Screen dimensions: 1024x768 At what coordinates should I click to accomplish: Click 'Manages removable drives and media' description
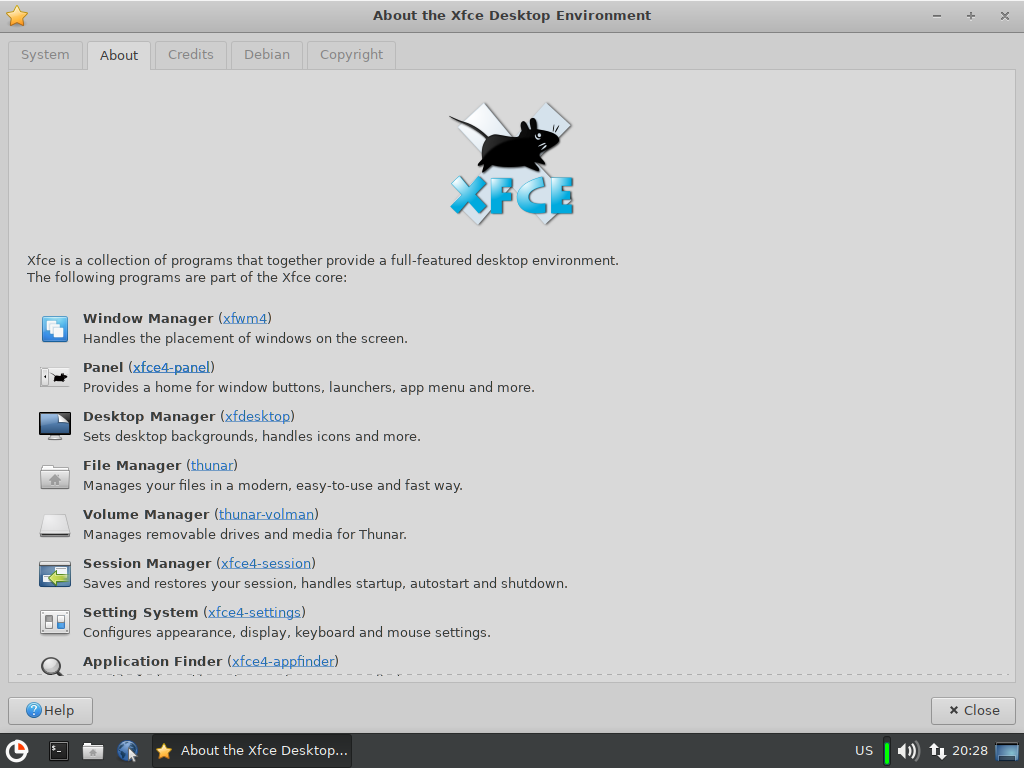pyautogui.click(x=245, y=535)
